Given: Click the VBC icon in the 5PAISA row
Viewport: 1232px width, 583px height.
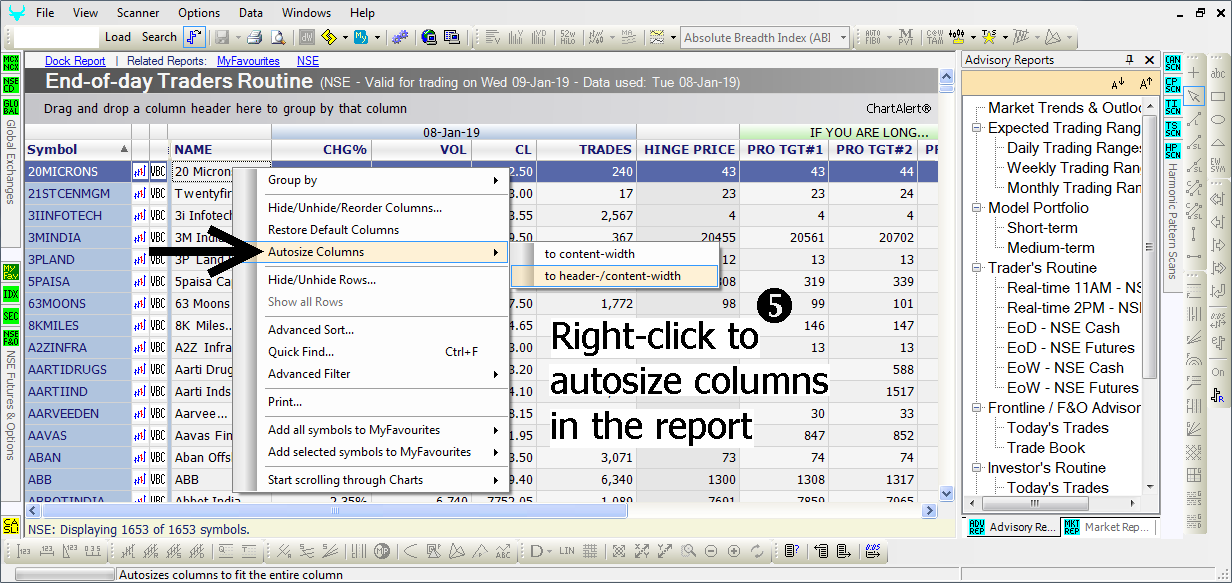Looking at the screenshot, I should 158,282.
